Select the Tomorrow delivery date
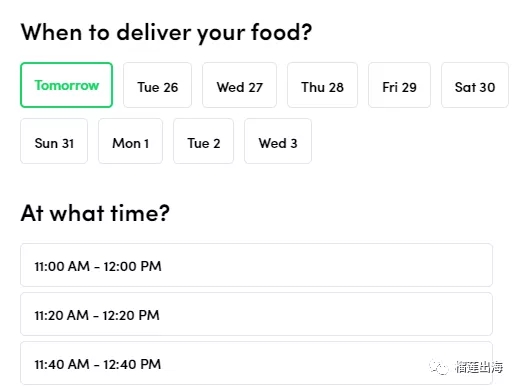 (x=66, y=85)
